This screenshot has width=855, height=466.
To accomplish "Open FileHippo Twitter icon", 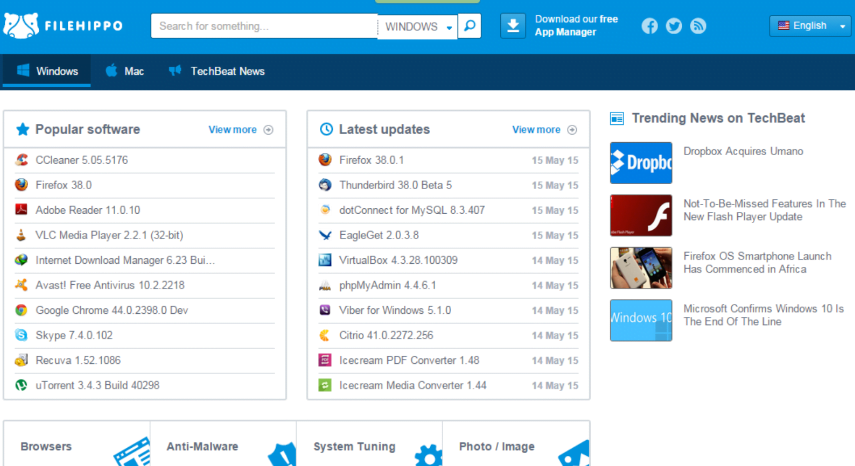I will tap(674, 26).
